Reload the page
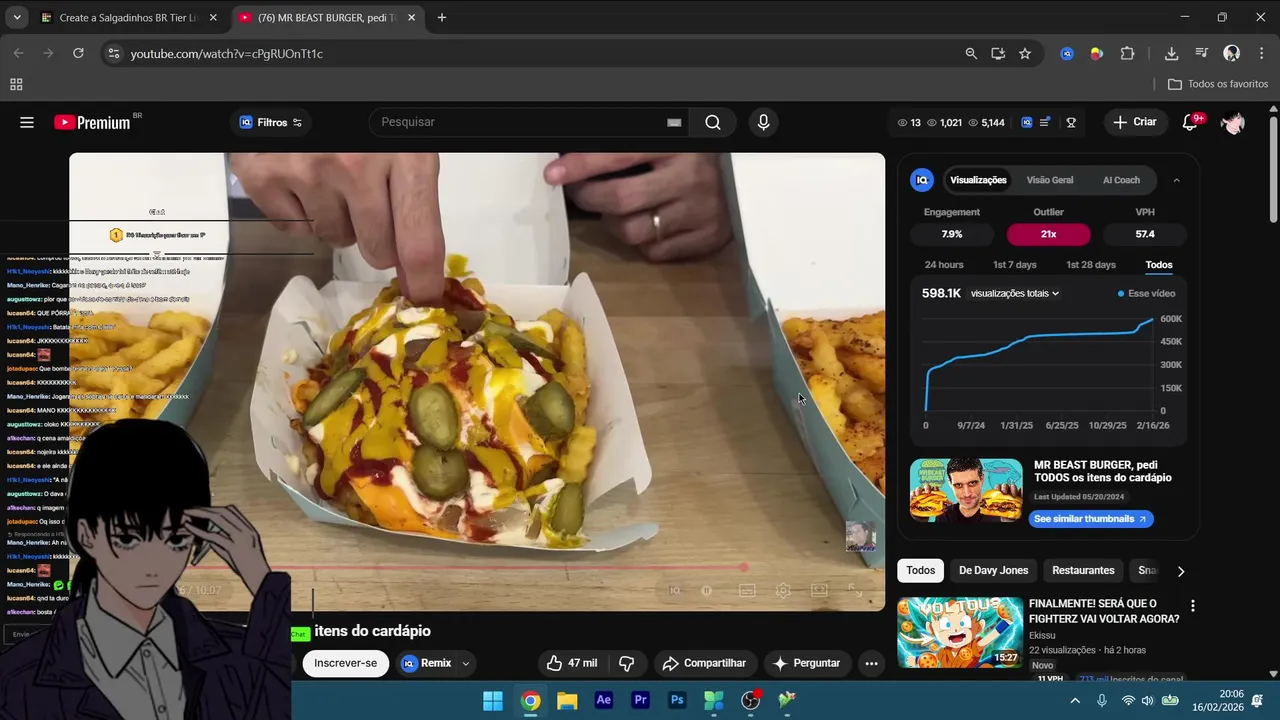Screen dimensions: 1280x720 click(x=78, y=53)
